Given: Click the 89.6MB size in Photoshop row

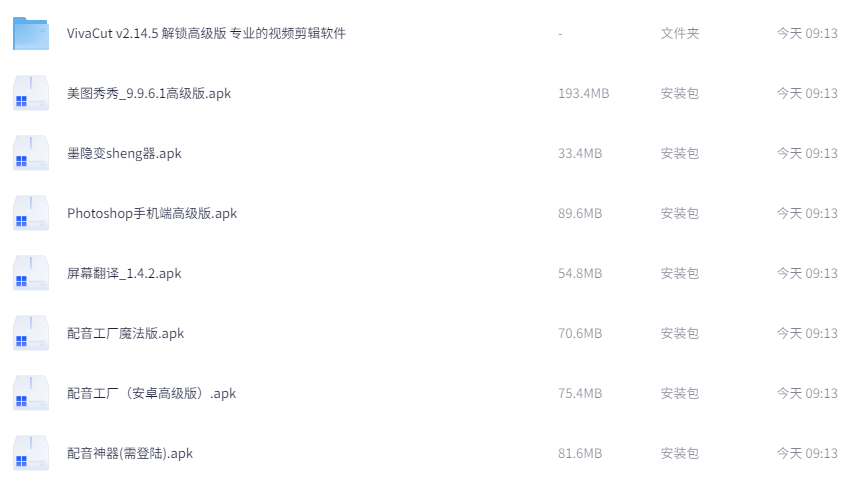Looking at the screenshot, I should click(580, 214).
